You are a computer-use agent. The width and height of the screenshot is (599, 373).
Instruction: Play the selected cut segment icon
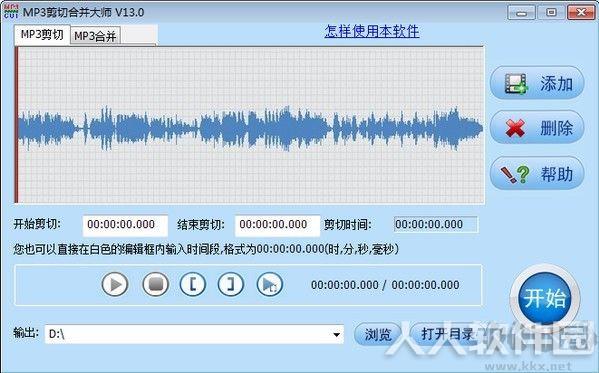coord(270,284)
